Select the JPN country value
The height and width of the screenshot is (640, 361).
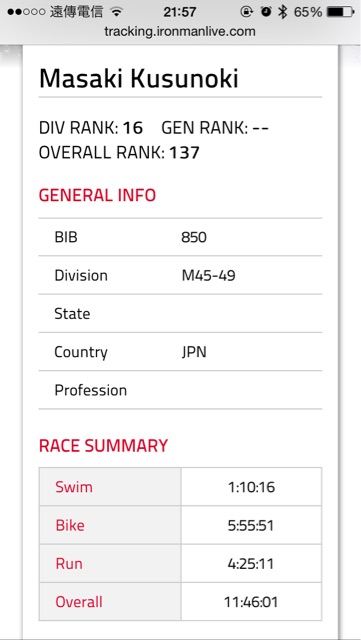(x=194, y=352)
